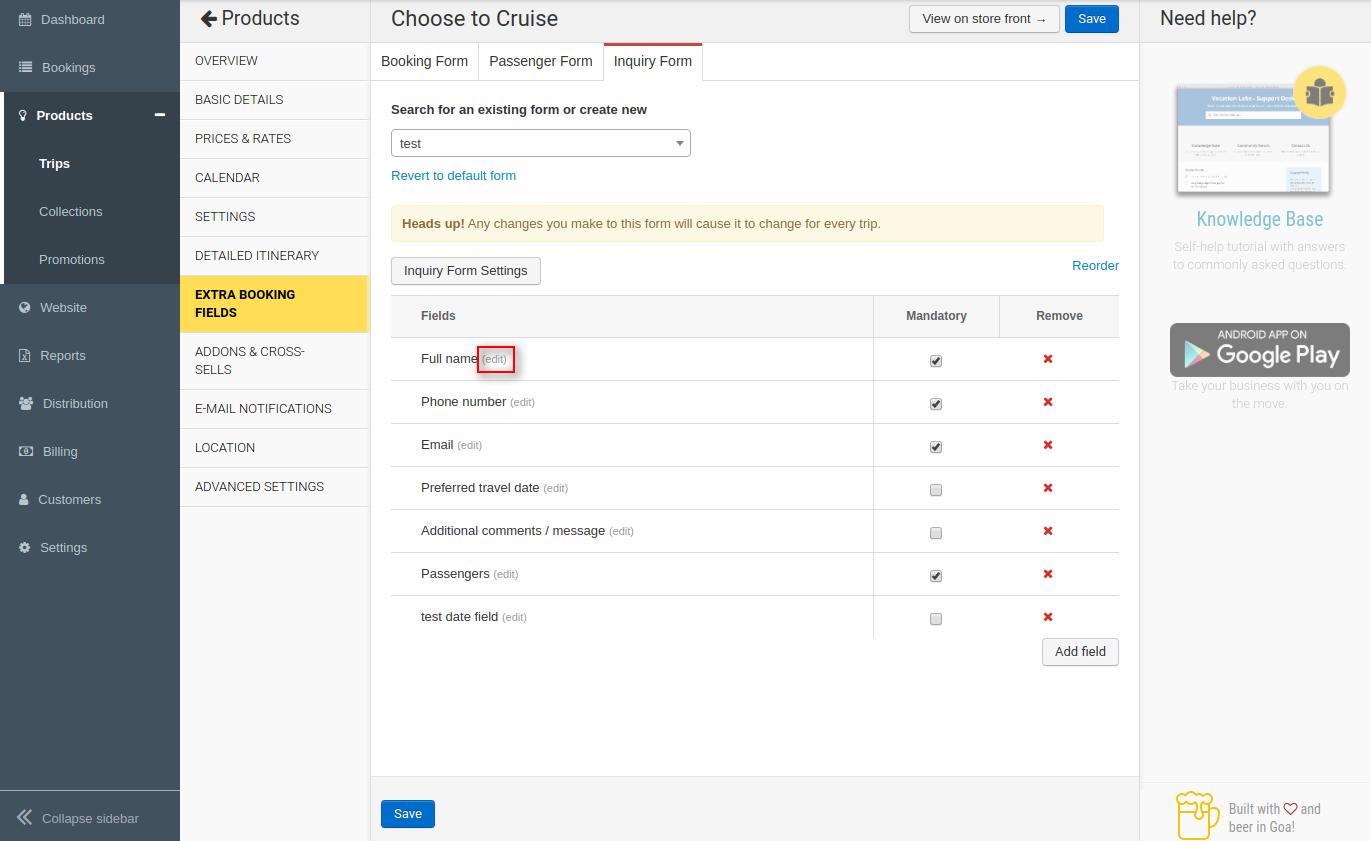Open Prices & Rates section
Screen dimensions: 1371x841
click(x=243, y=138)
